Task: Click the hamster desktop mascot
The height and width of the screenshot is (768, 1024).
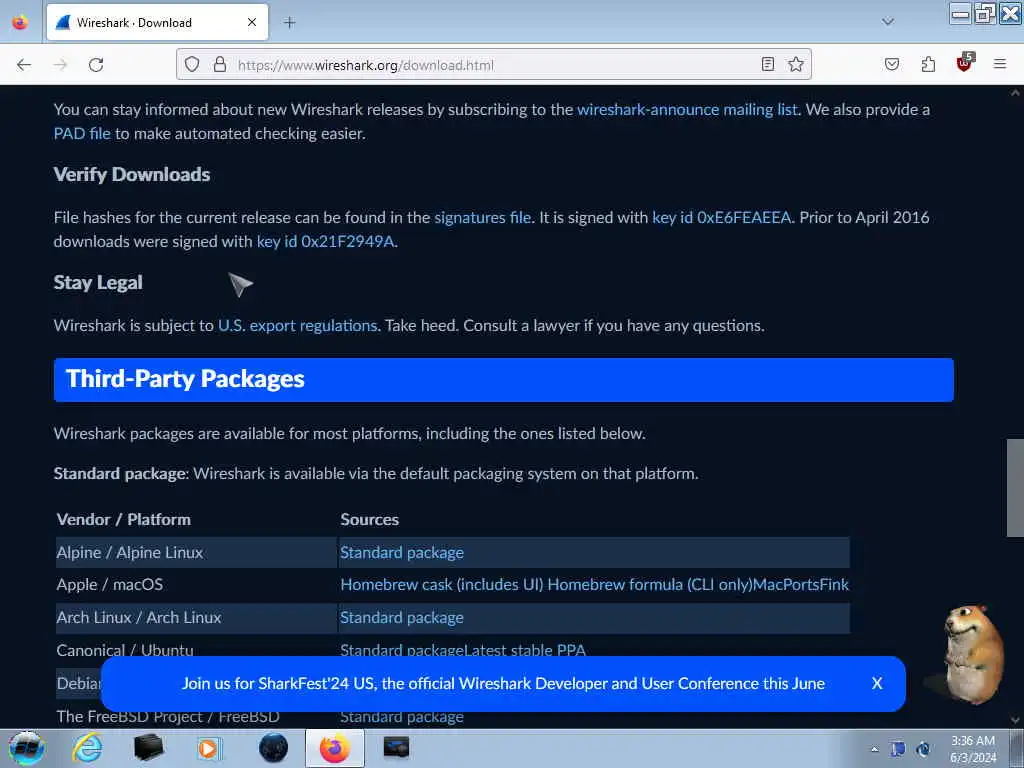Action: pyautogui.click(x=971, y=653)
